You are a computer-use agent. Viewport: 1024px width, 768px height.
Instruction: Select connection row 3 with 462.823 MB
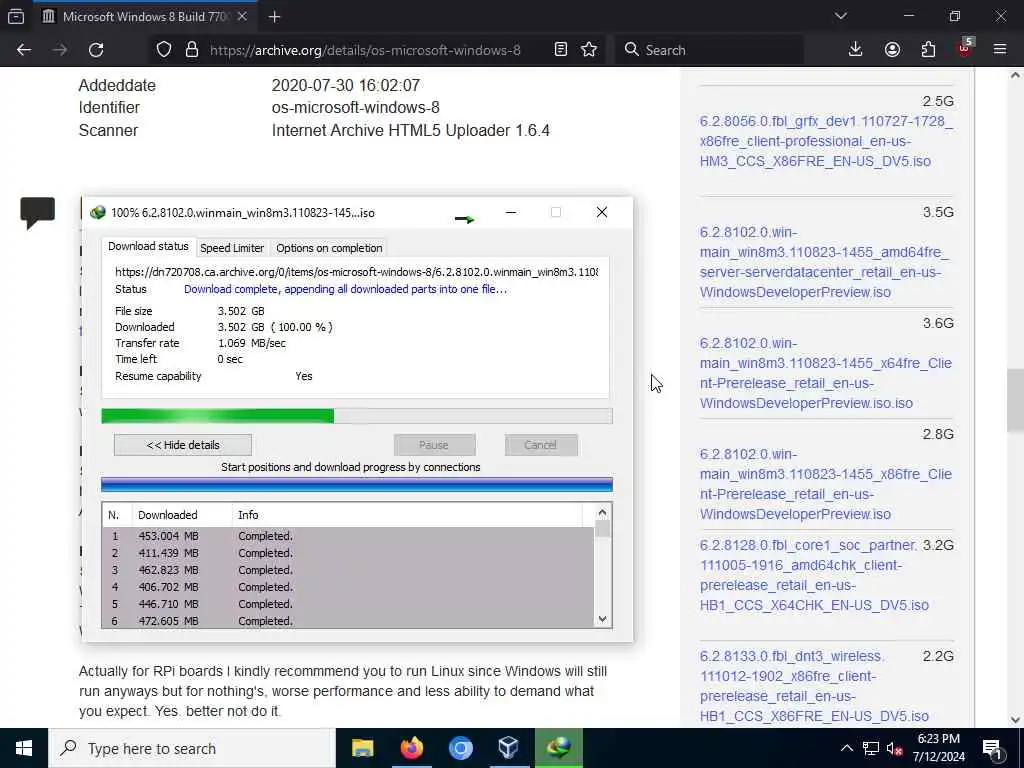click(x=349, y=569)
